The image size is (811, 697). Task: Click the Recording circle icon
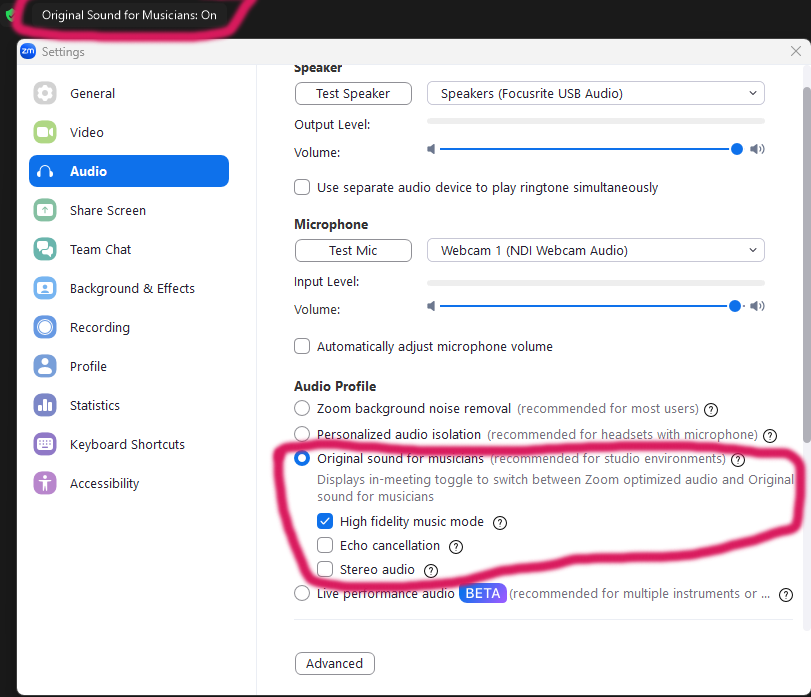(45, 327)
